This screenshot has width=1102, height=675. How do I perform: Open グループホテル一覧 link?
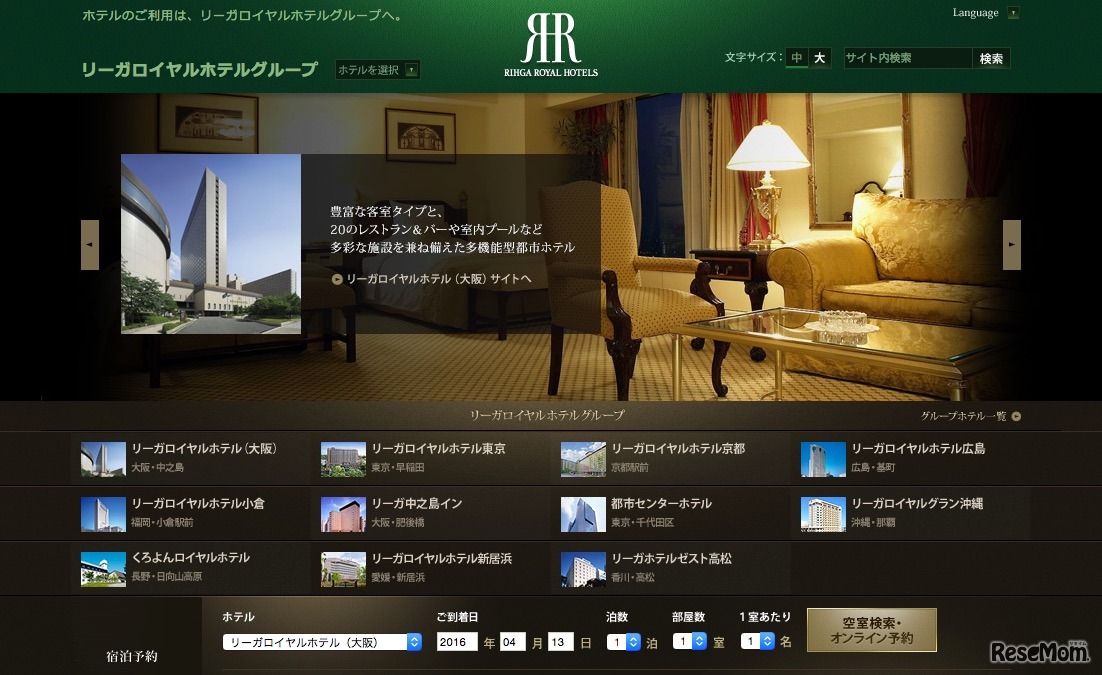(x=964, y=416)
